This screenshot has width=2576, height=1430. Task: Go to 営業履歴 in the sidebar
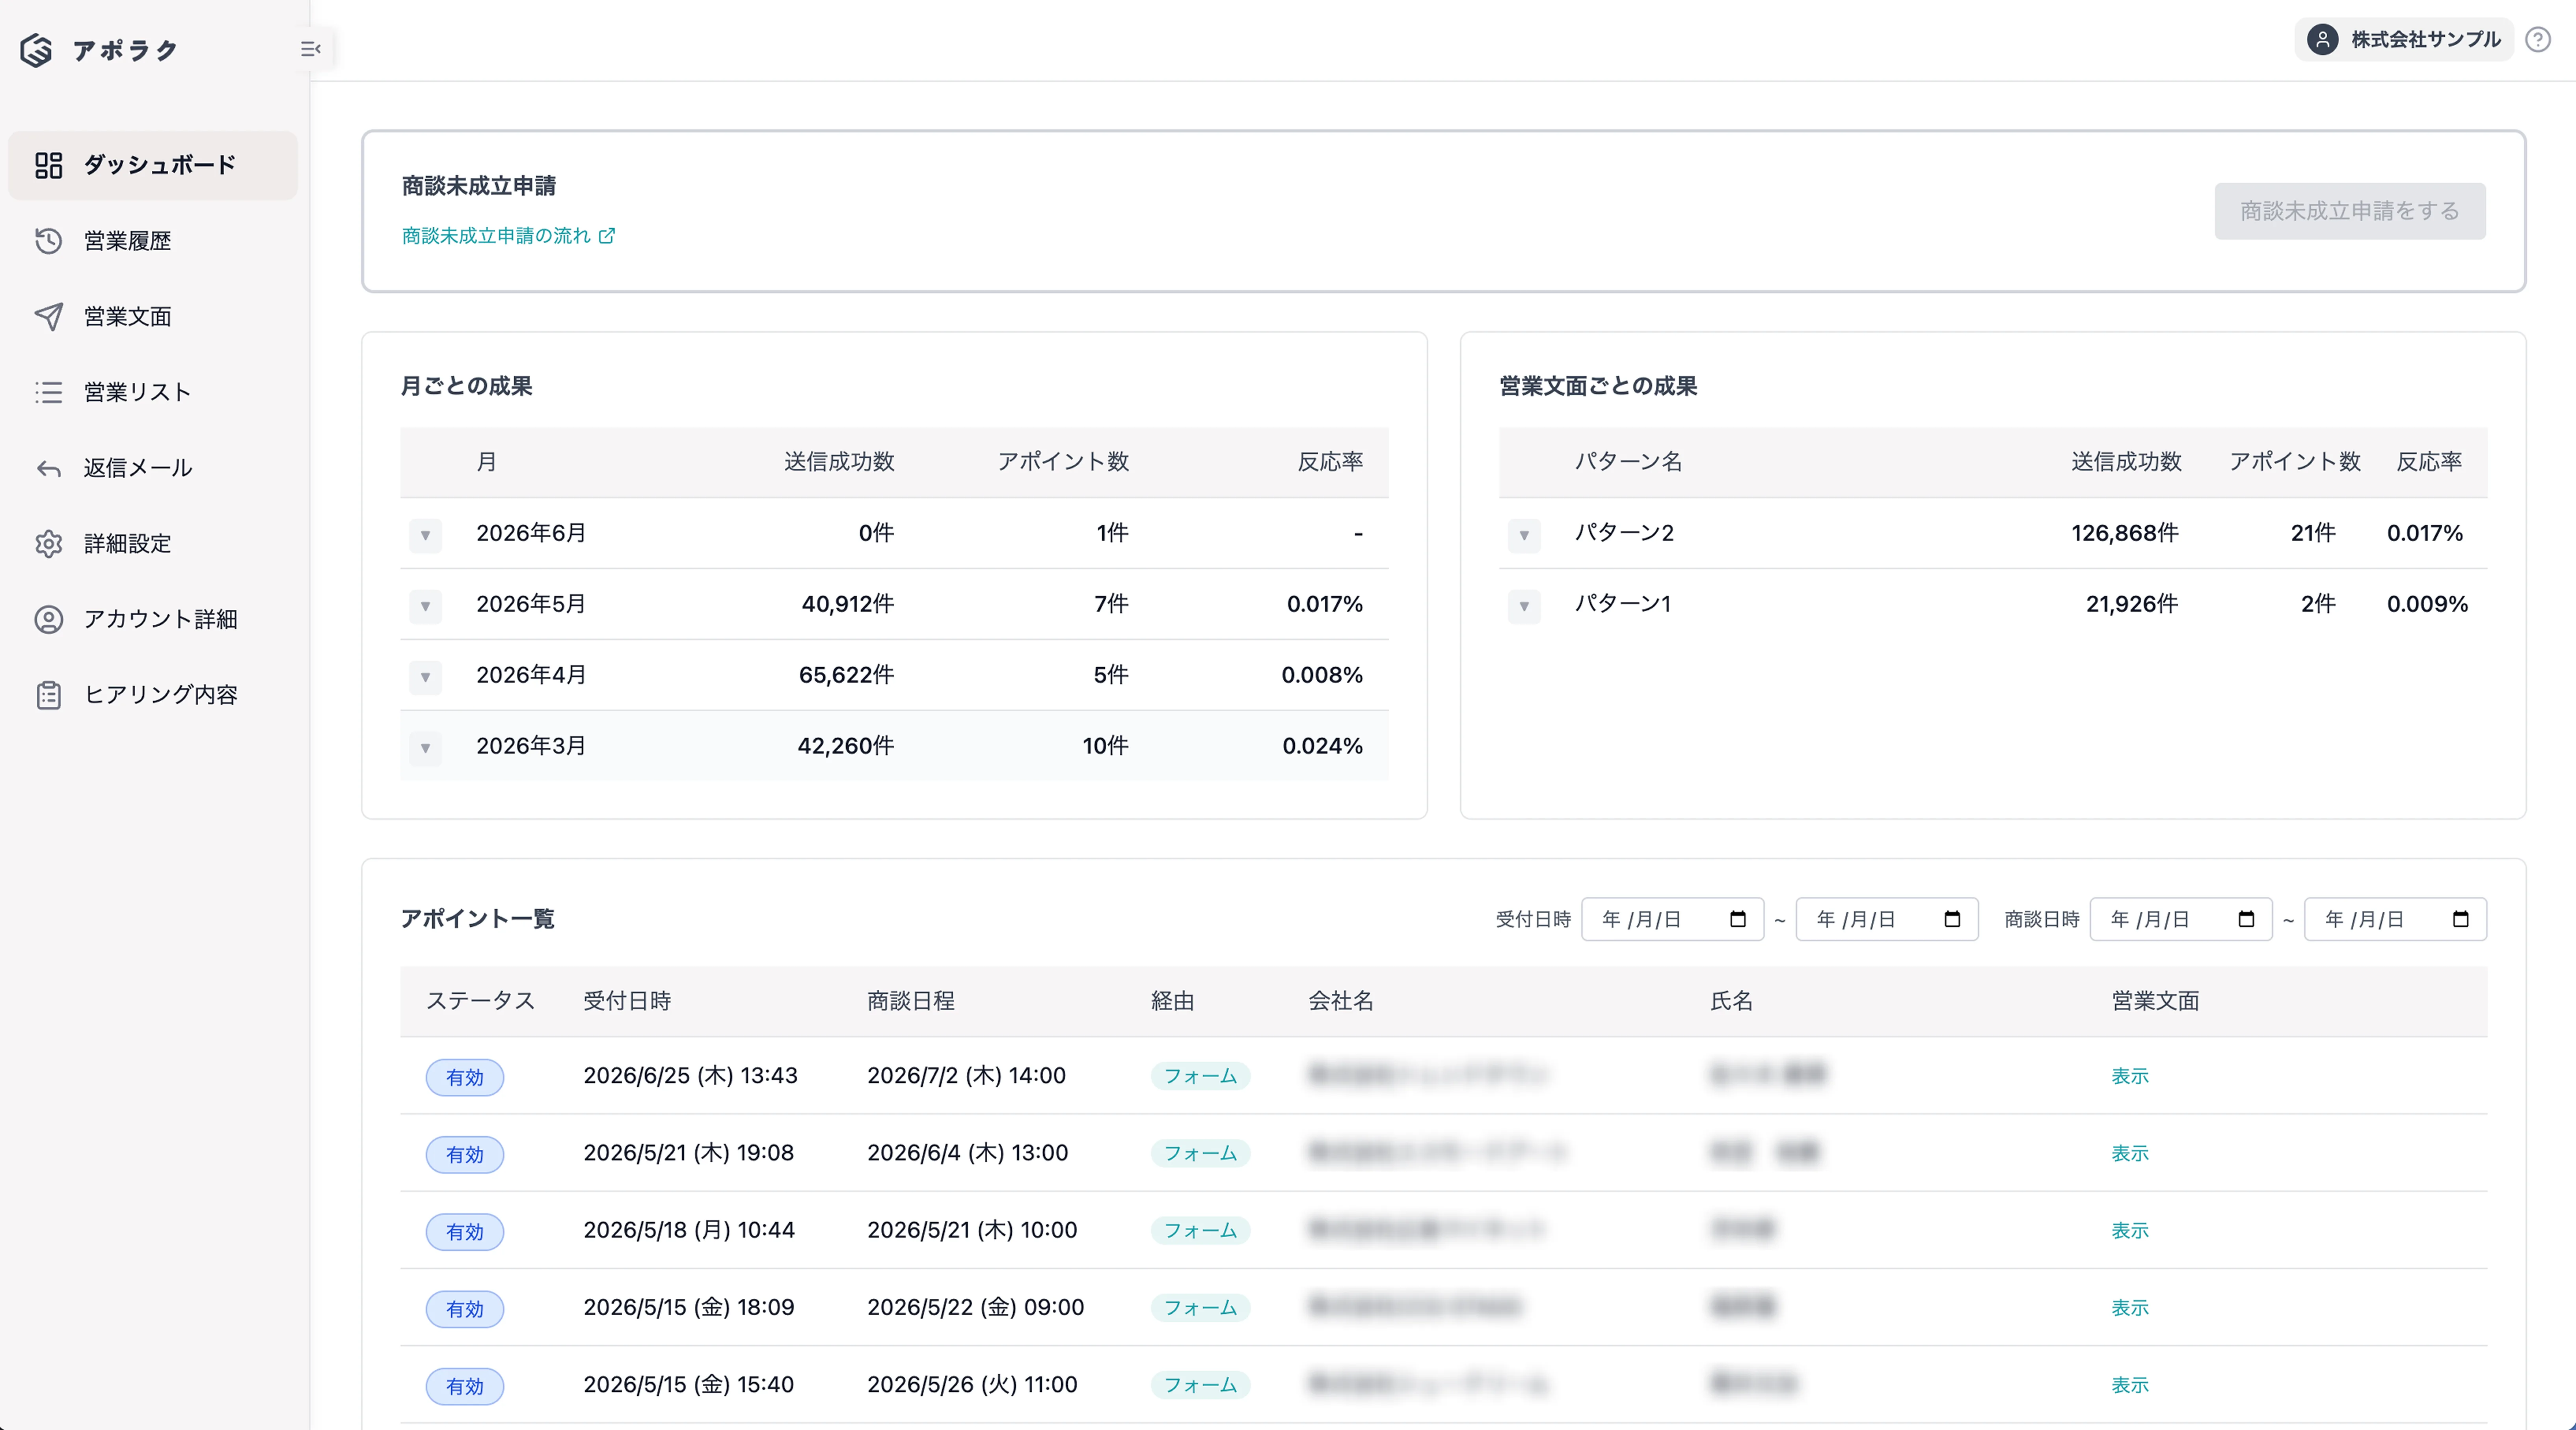tap(153, 241)
